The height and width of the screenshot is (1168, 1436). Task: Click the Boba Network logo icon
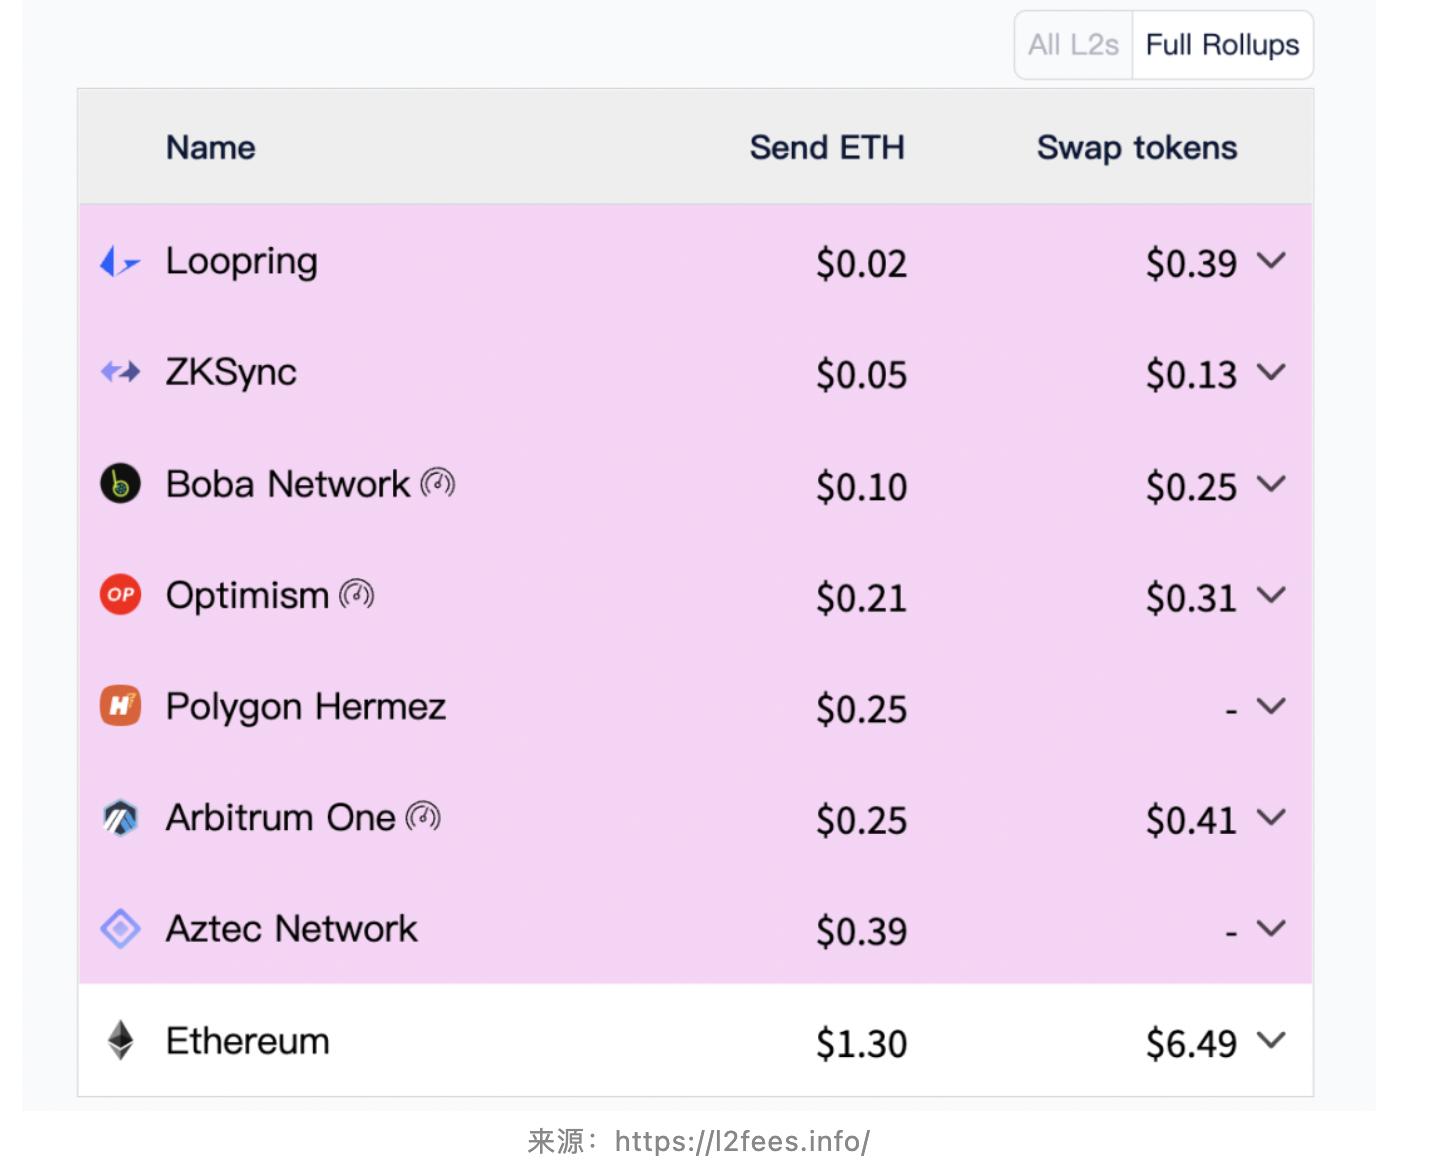120,484
